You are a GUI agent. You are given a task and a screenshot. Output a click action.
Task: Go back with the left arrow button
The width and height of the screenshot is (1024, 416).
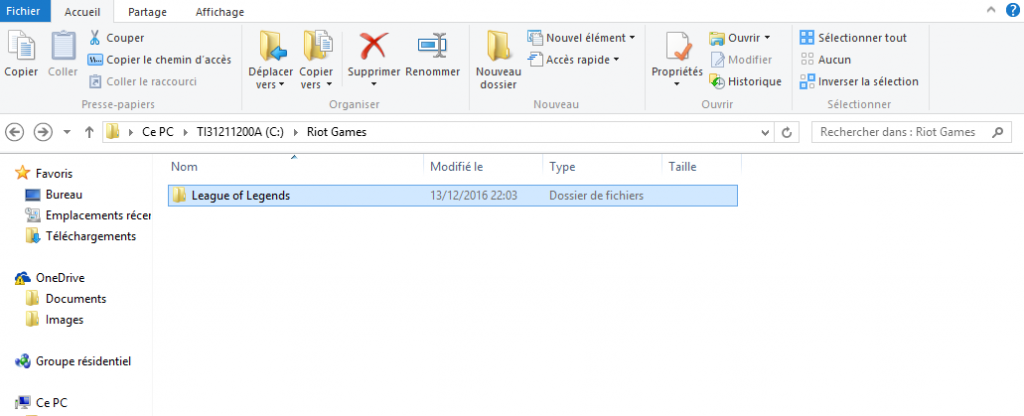pos(14,132)
